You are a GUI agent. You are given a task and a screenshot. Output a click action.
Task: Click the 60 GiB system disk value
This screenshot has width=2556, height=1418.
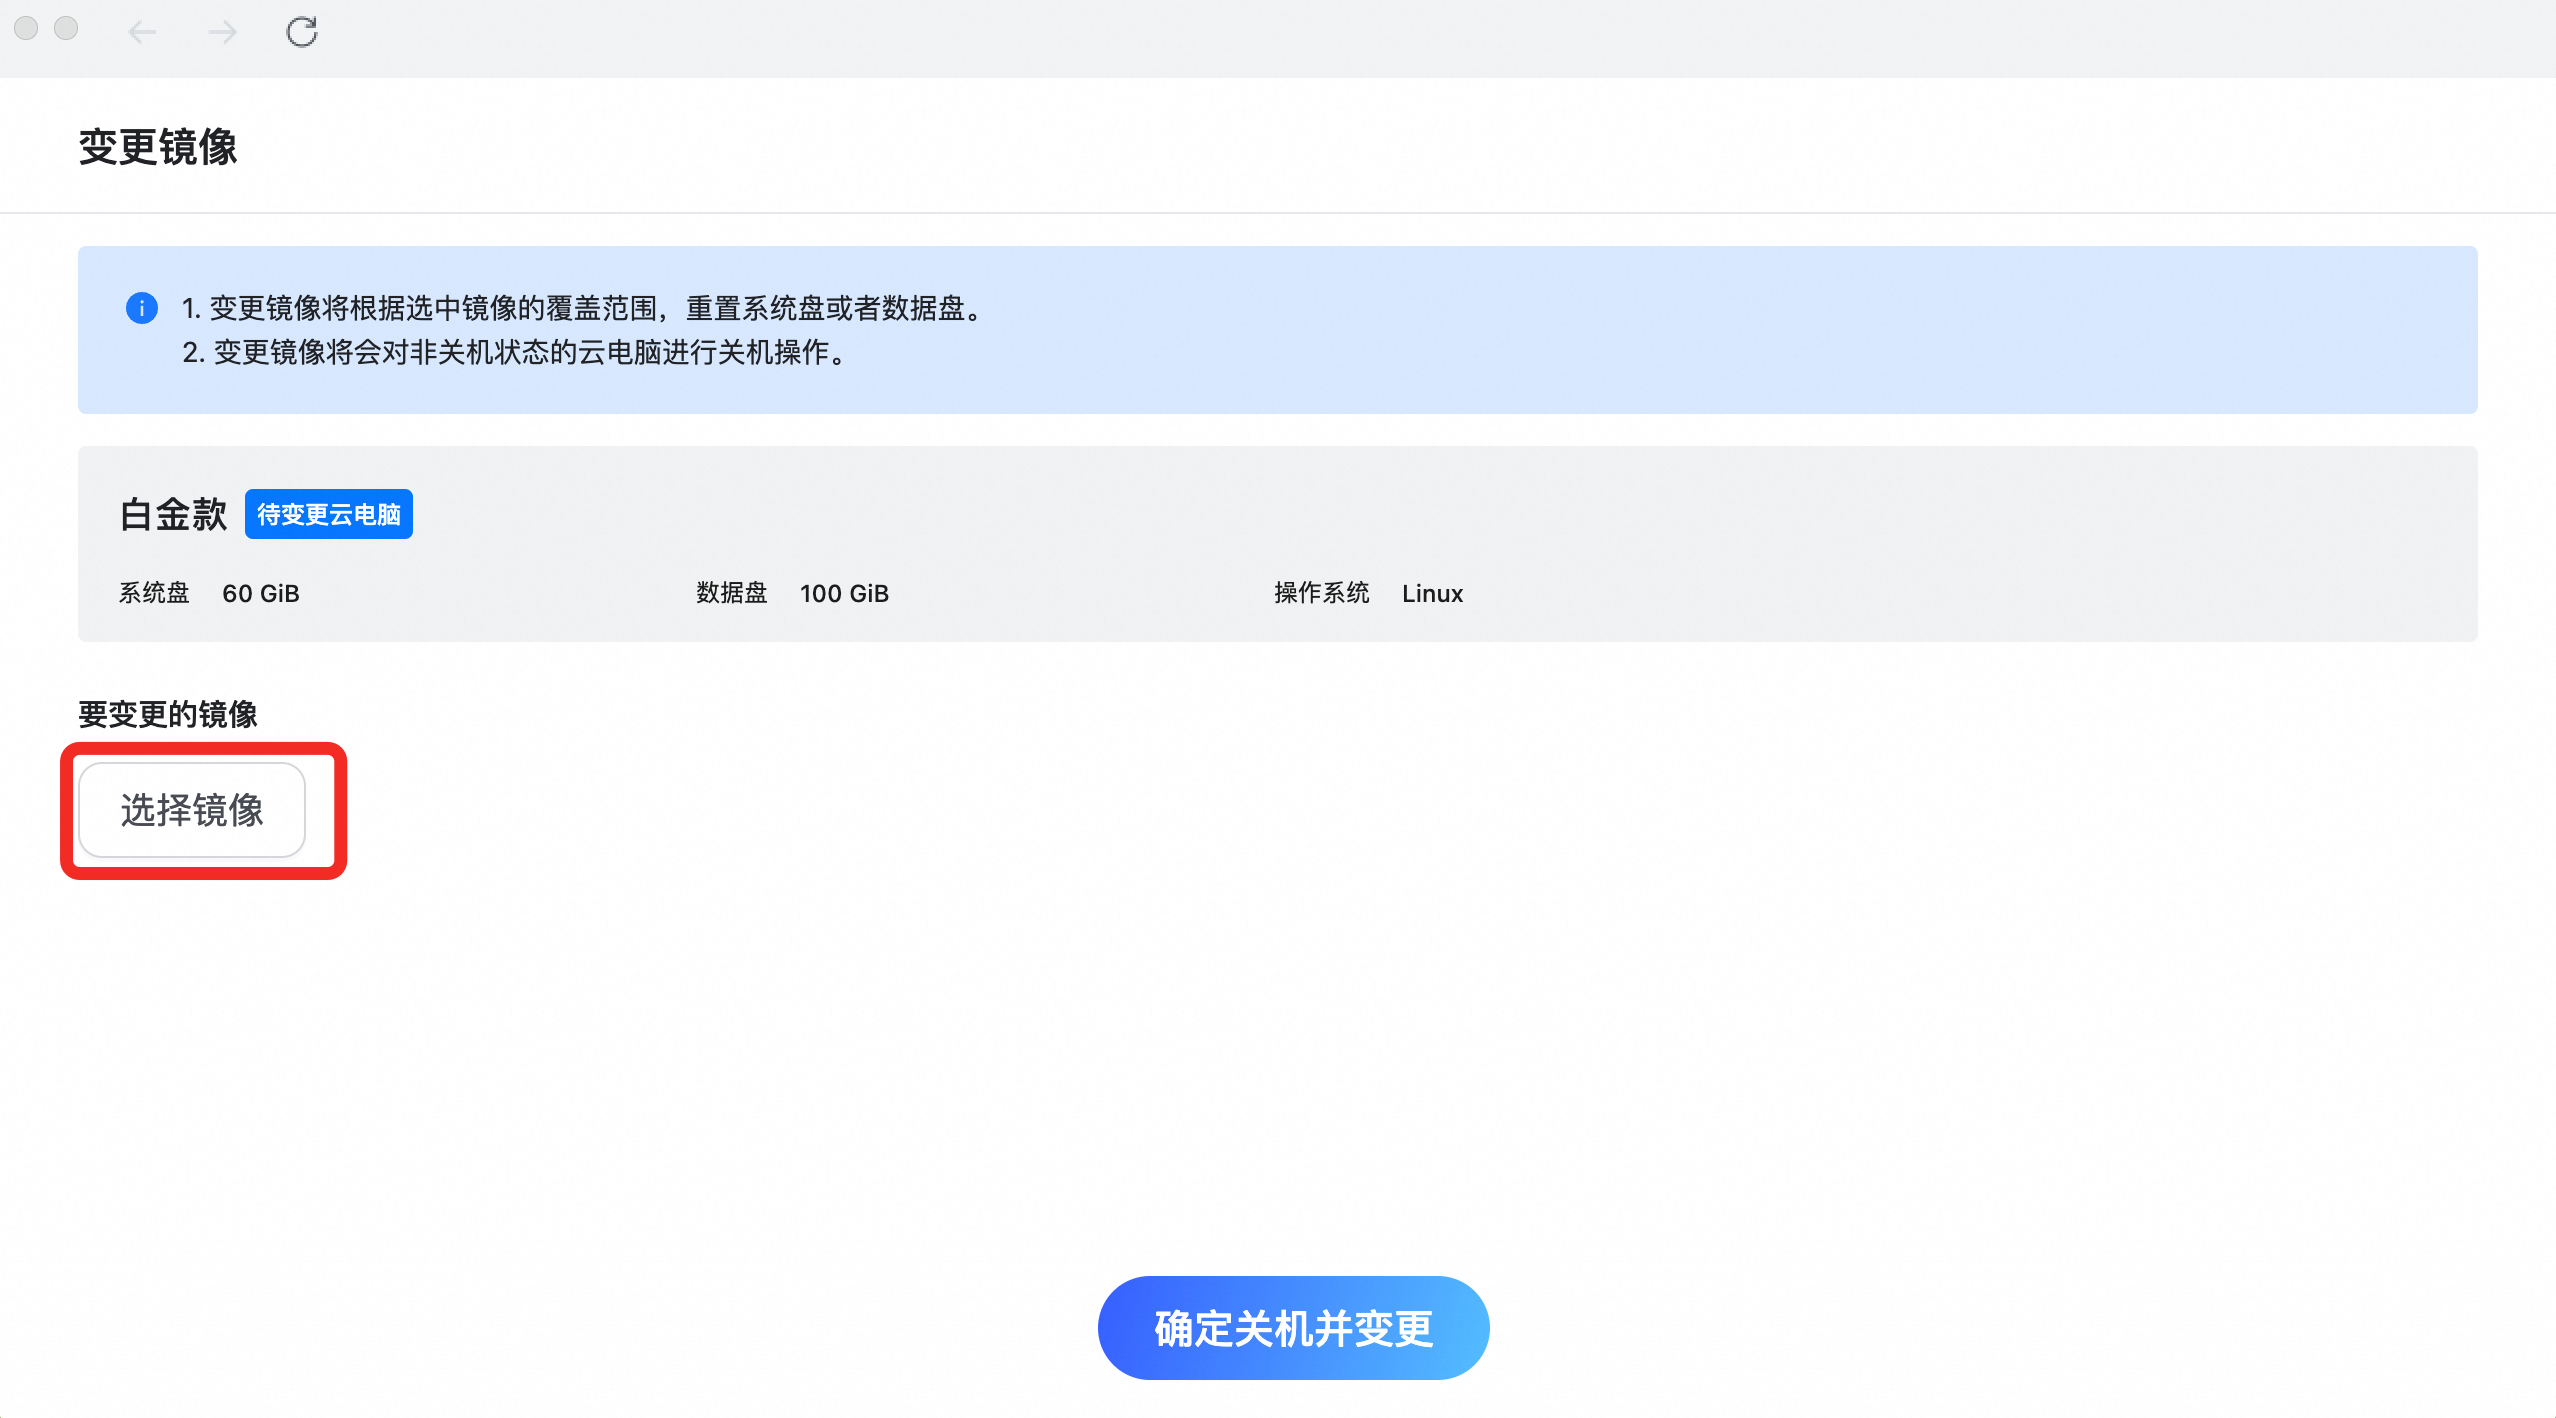pos(260,593)
